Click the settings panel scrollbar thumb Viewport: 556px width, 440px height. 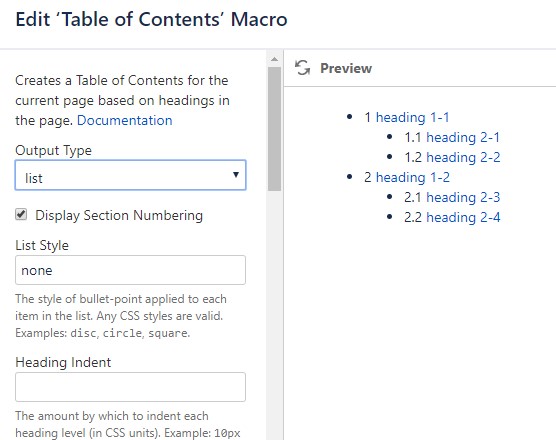click(x=274, y=129)
